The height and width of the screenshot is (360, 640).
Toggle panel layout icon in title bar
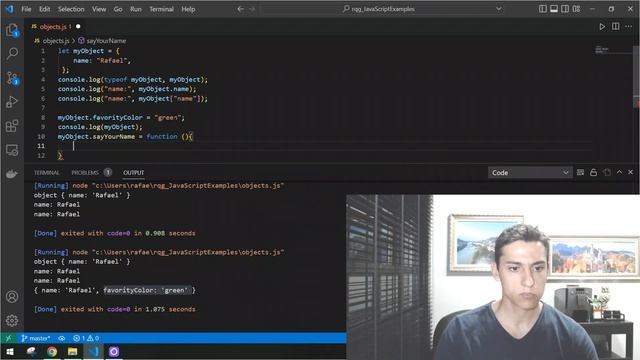[554, 9]
